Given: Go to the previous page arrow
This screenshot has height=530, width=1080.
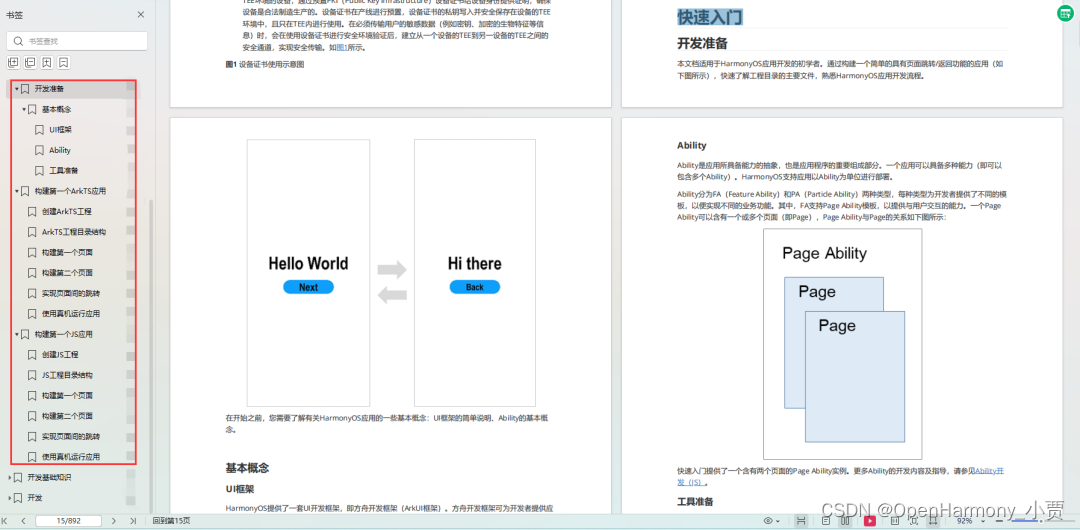Looking at the screenshot, I should coord(27,521).
